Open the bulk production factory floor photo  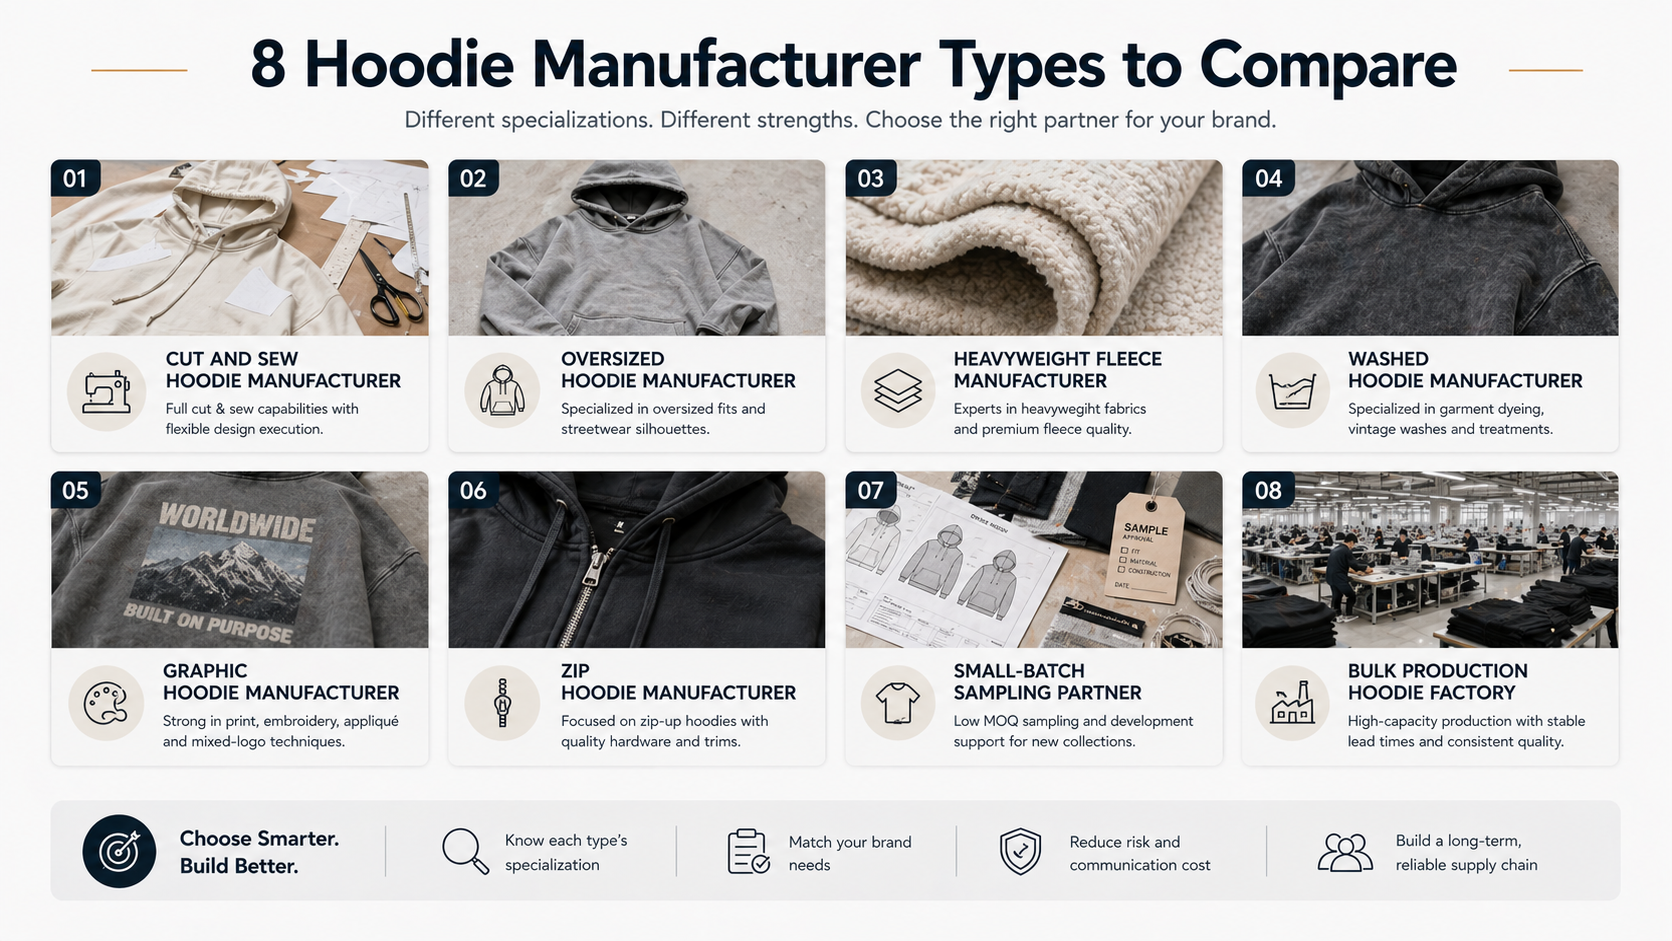click(1430, 560)
